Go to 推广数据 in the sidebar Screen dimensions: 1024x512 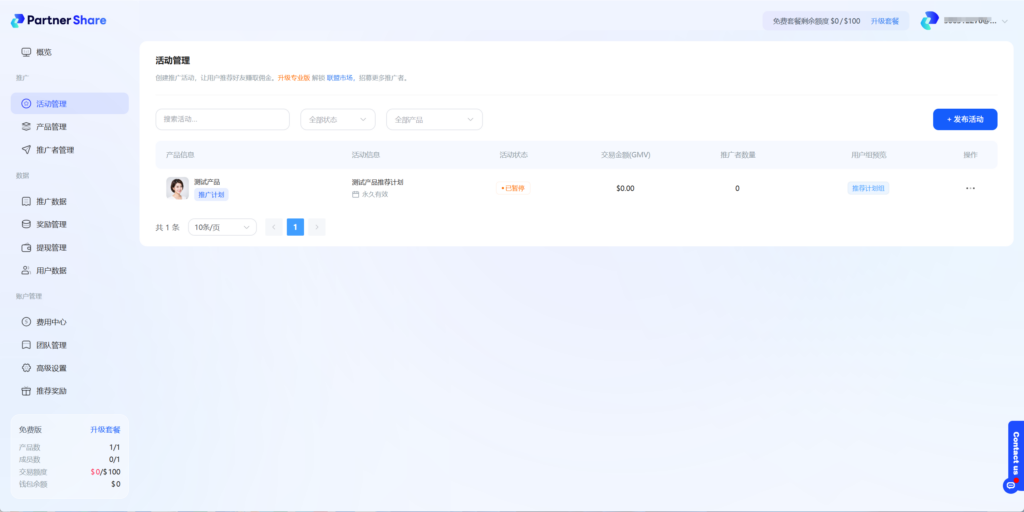pyautogui.click(x=51, y=201)
